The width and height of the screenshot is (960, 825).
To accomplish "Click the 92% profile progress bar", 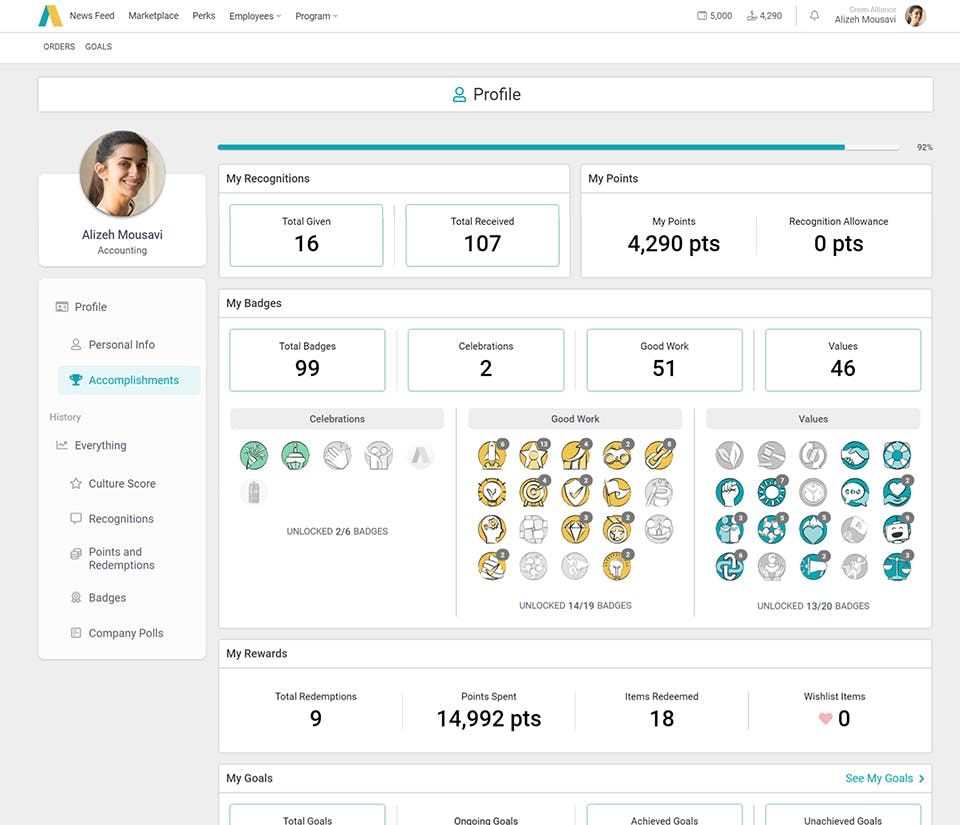I will [x=558, y=147].
